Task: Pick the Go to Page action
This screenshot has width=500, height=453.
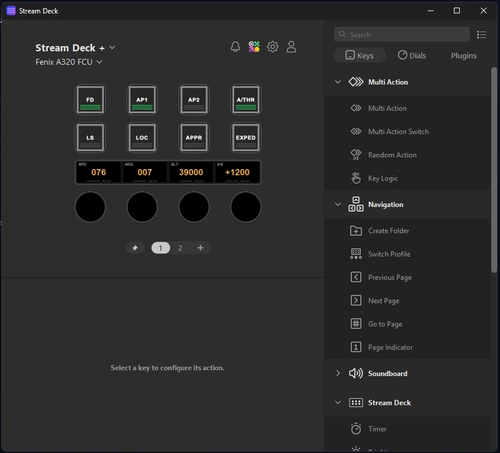Action: tap(407, 324)
